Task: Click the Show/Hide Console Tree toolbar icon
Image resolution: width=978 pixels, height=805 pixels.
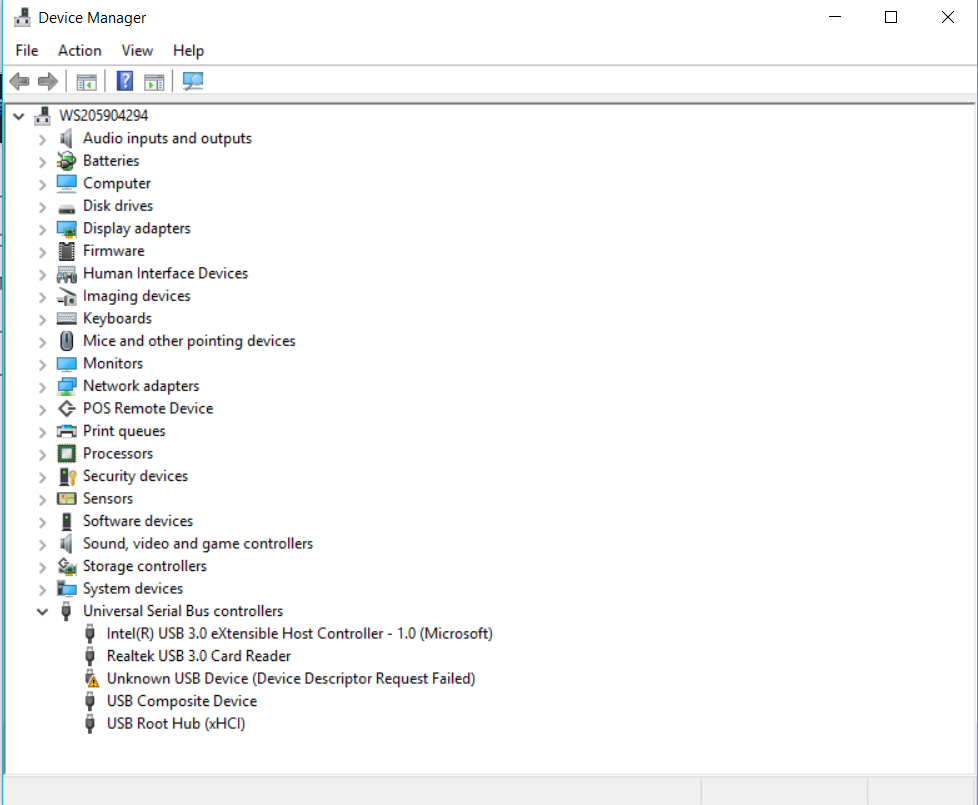Action: pyautogui.click(x=87, y=81)
